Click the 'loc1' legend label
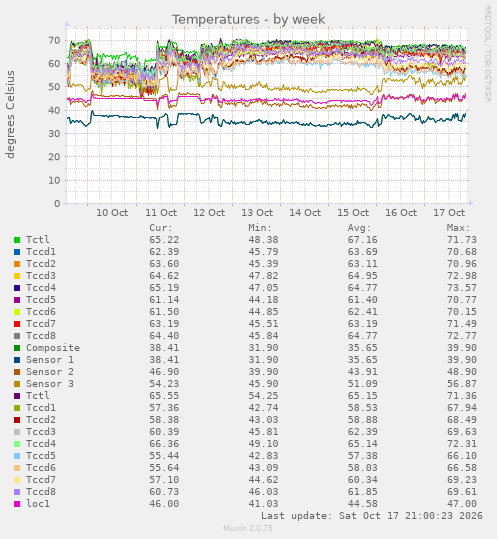This screenshot has height=539, width=497. coord(38,504)
